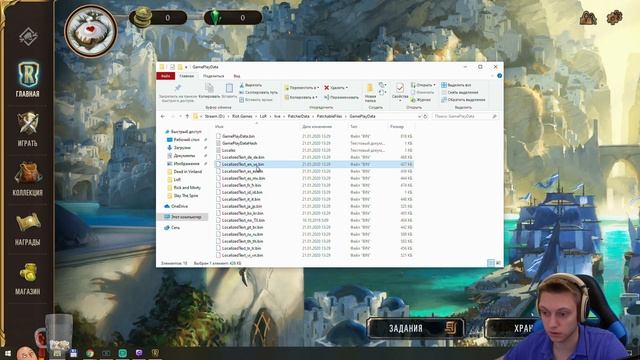The width and height of the screenshot is (640, 360).
Task: Click Вставить ярлык paste shortcut command
Action: point(256,100)
